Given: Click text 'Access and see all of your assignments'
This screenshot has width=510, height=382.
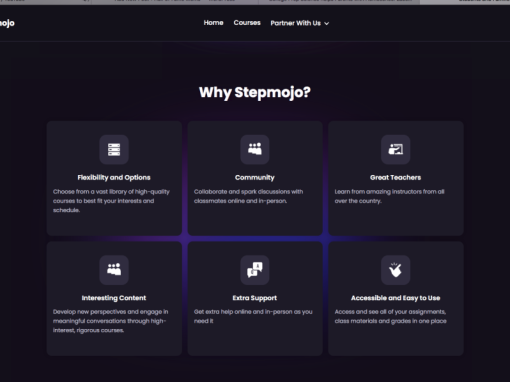Looking at the screenshot, I should [390, 312].
